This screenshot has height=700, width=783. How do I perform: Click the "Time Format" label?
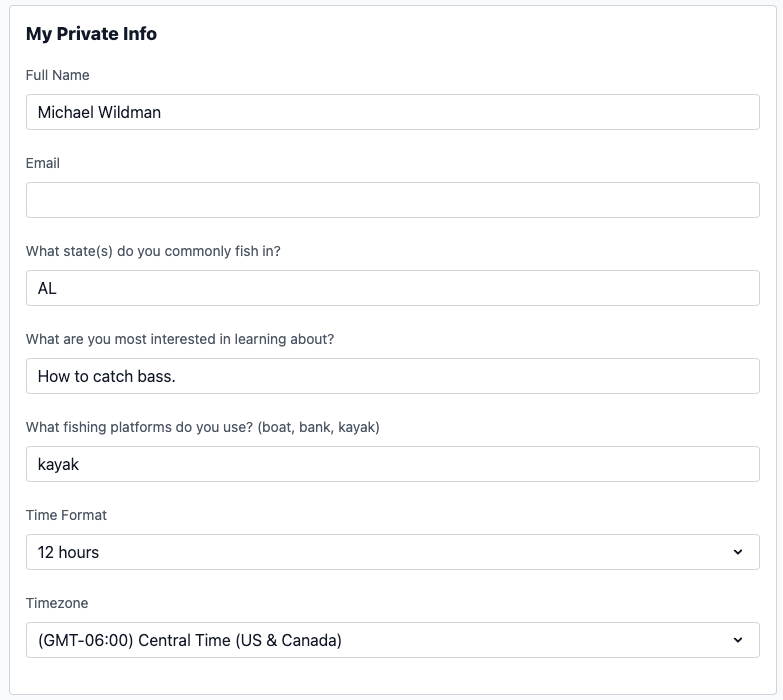click(x=66, y=515)
